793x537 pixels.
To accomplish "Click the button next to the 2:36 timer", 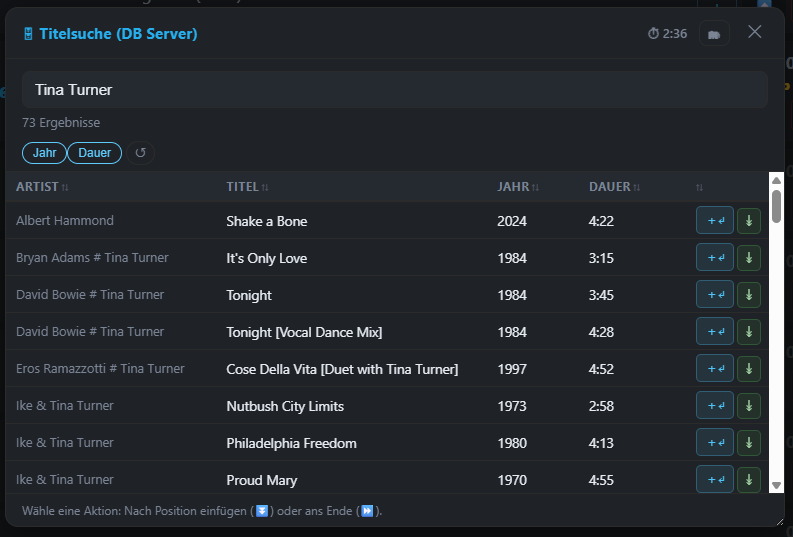I will (714, 34).
